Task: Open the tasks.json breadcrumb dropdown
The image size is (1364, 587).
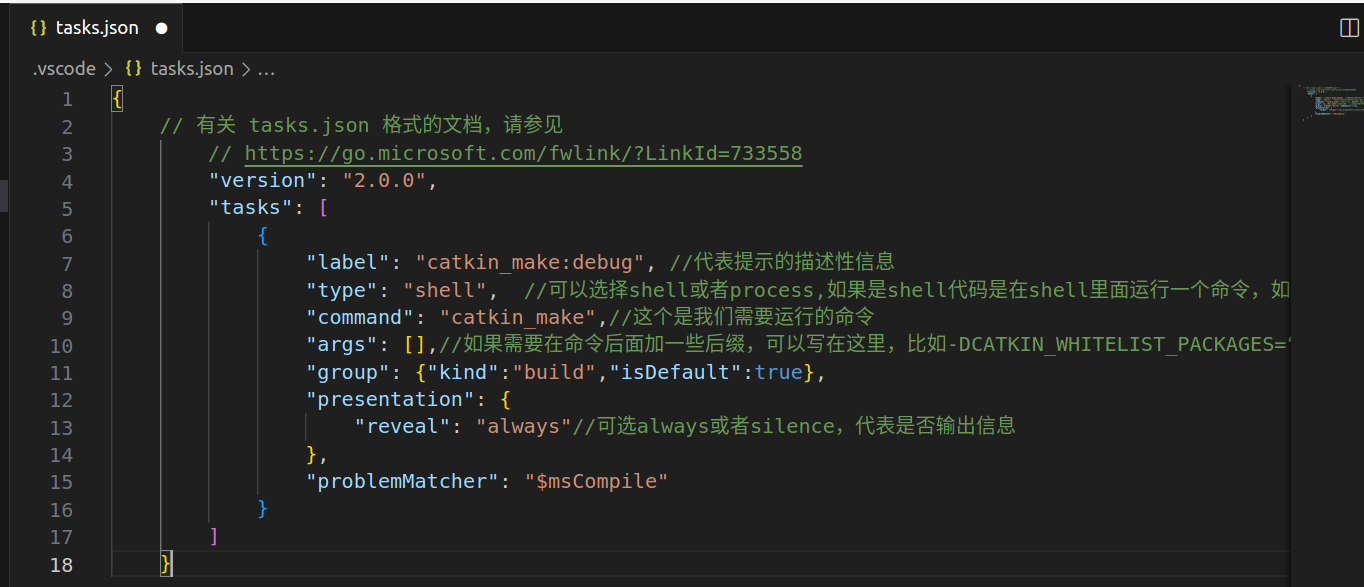Action: click(x=192, y=69)
